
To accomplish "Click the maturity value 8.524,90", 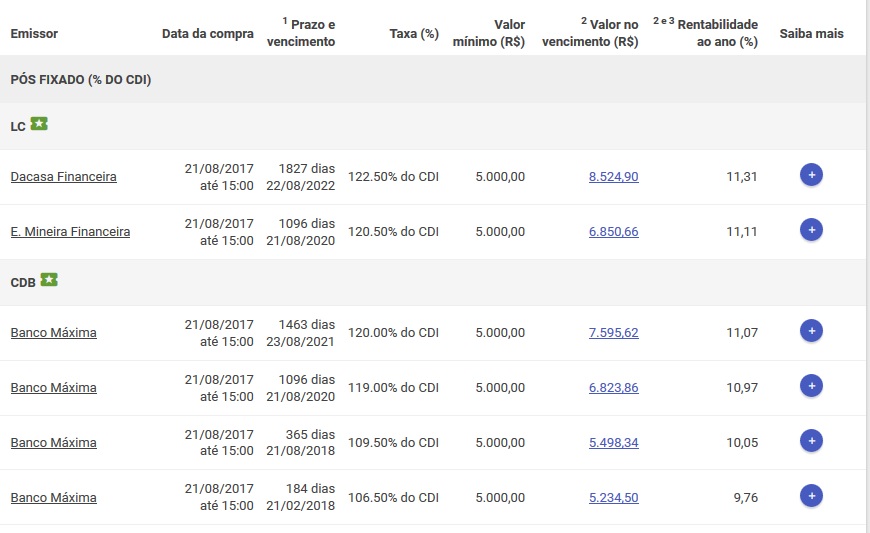I will [613, 177].
